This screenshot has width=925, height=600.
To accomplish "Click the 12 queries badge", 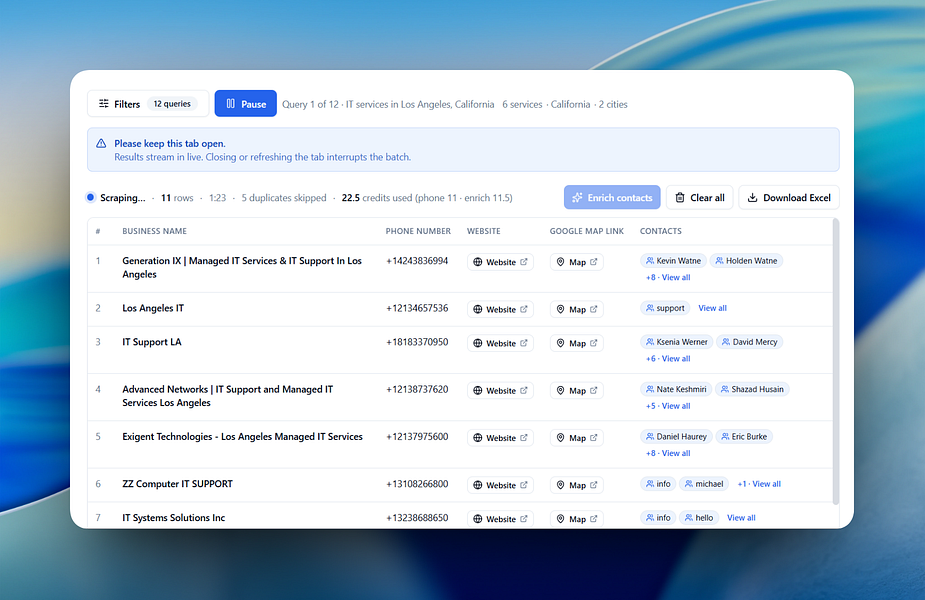I will coord(172,104).
